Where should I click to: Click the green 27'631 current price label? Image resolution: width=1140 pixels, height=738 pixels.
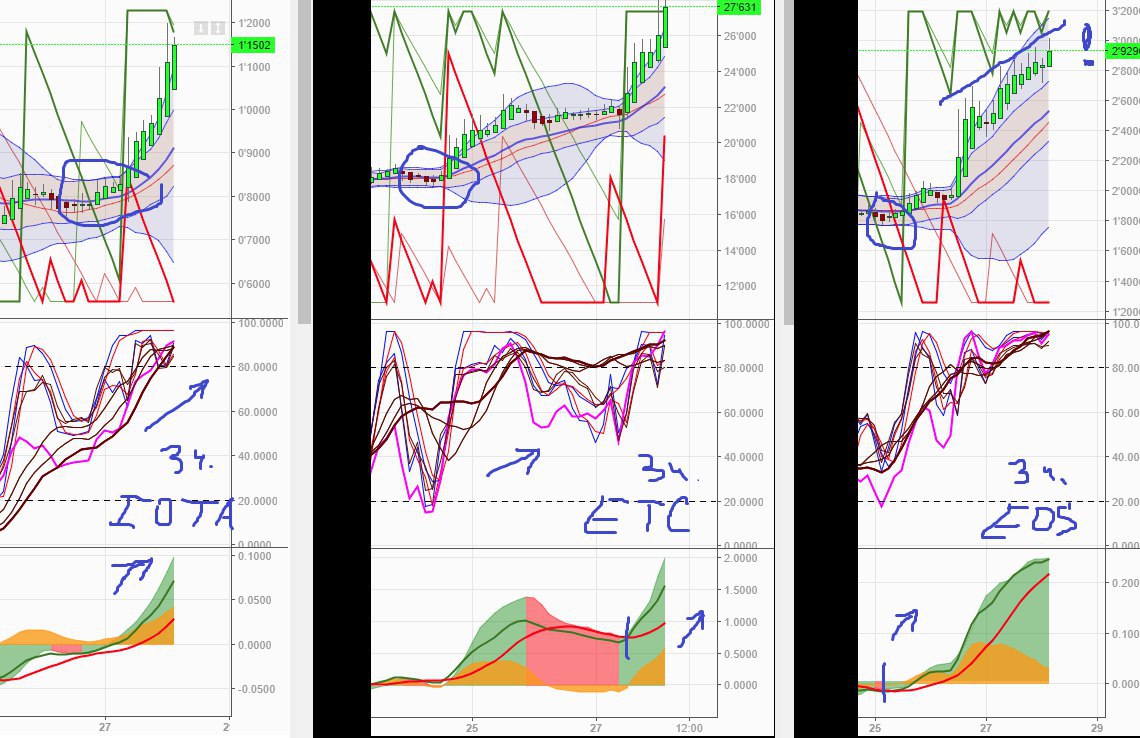(x=739, y=7)
